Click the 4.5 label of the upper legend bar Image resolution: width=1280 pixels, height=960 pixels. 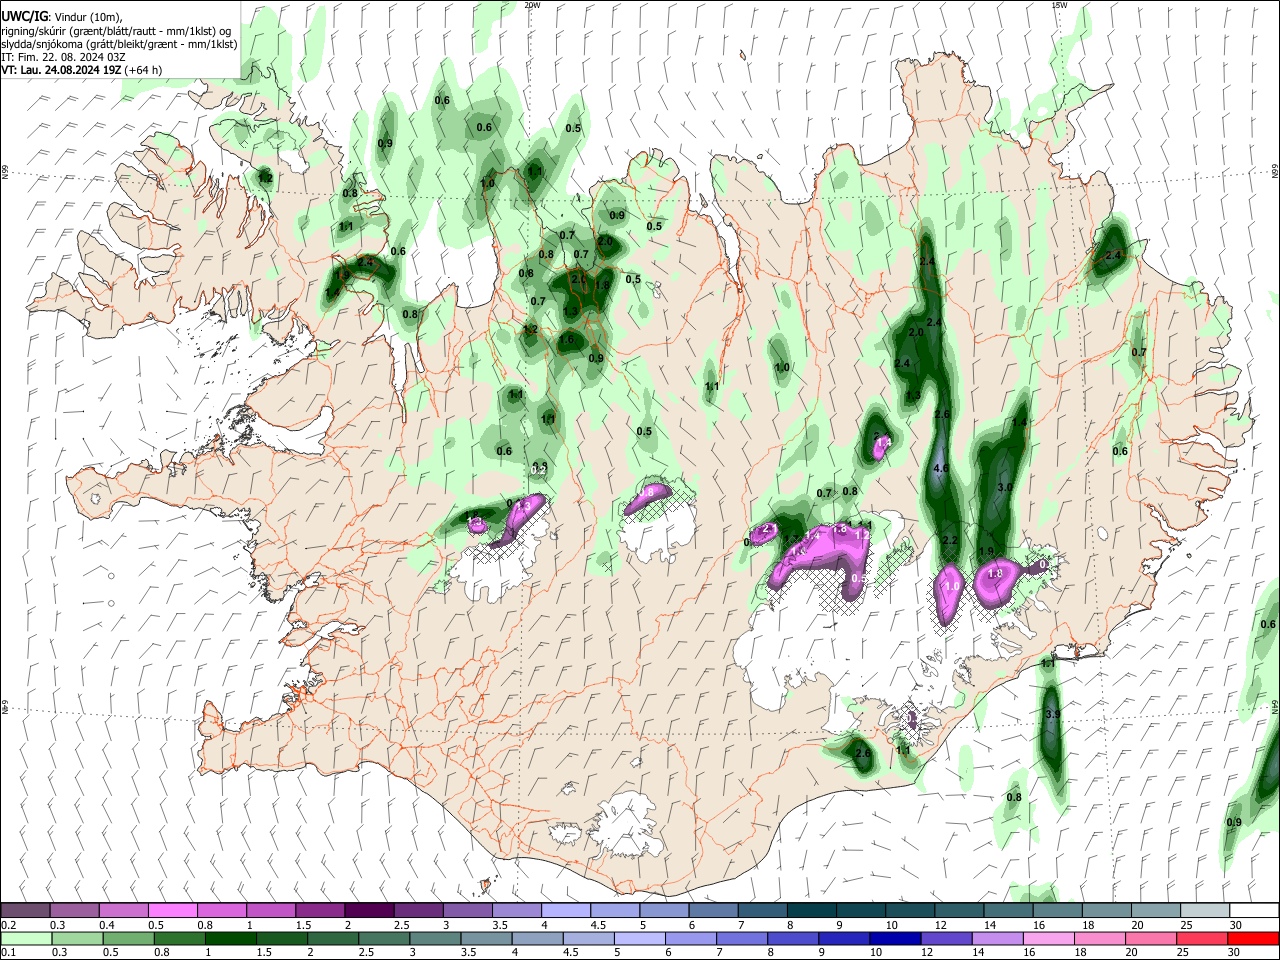tap(598, 925)
